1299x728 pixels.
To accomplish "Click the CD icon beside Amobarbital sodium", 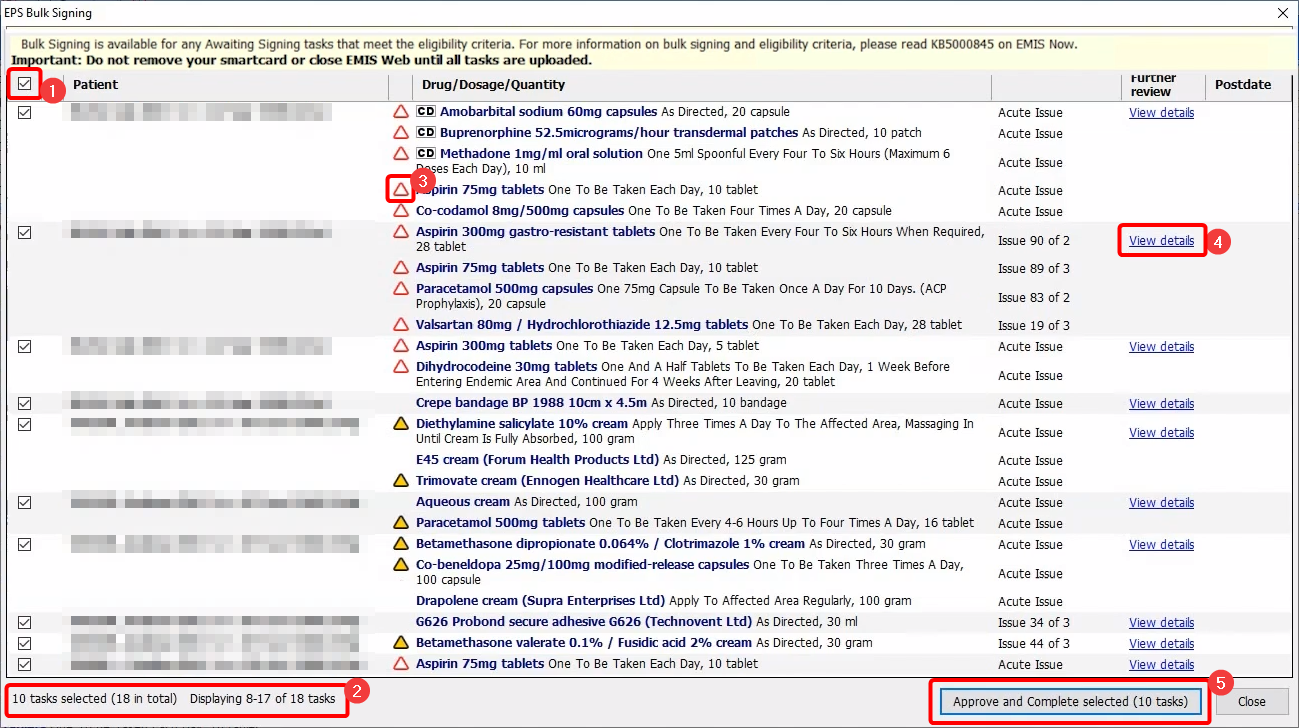I will [425, 112].
